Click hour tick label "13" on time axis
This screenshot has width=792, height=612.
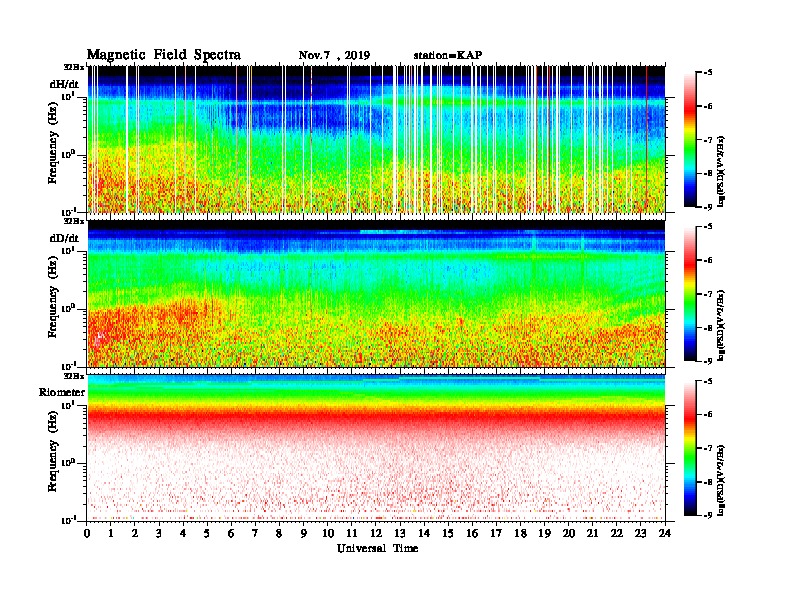click(400, 534)
